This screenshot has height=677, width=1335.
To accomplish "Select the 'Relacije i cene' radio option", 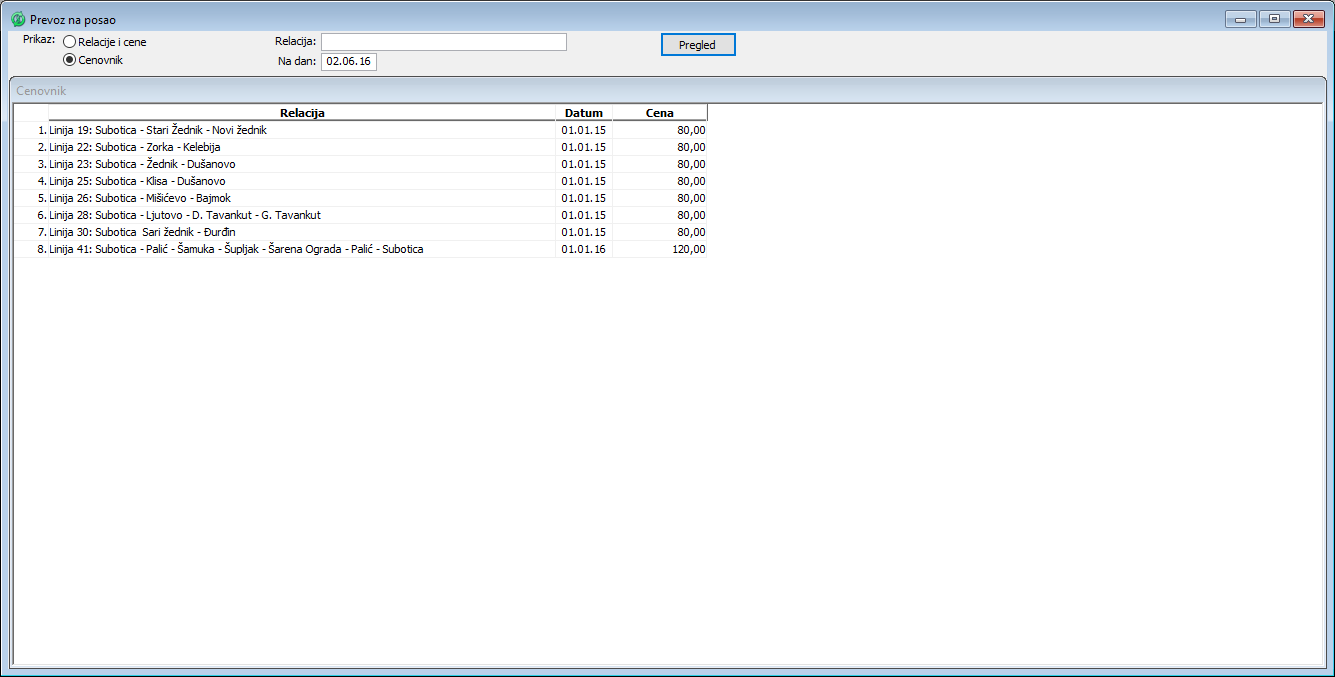I will (x=70, y=42).
